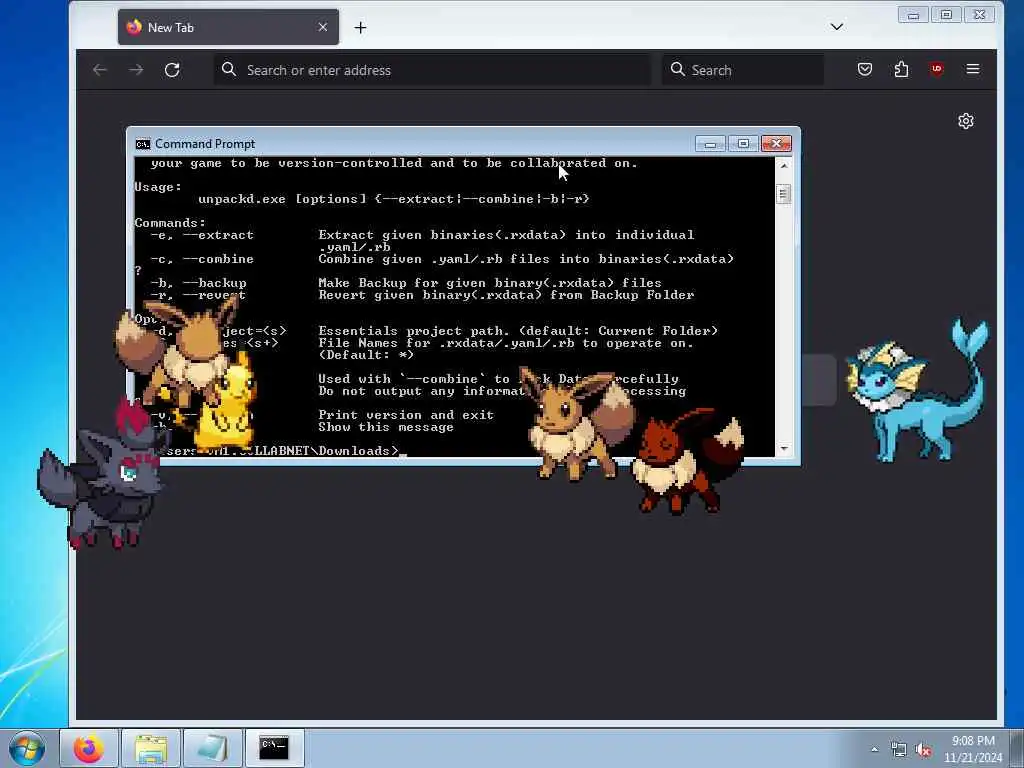Click the '--backup' command text
This screenshot has width=1024, height=768.
pos(214,283)
